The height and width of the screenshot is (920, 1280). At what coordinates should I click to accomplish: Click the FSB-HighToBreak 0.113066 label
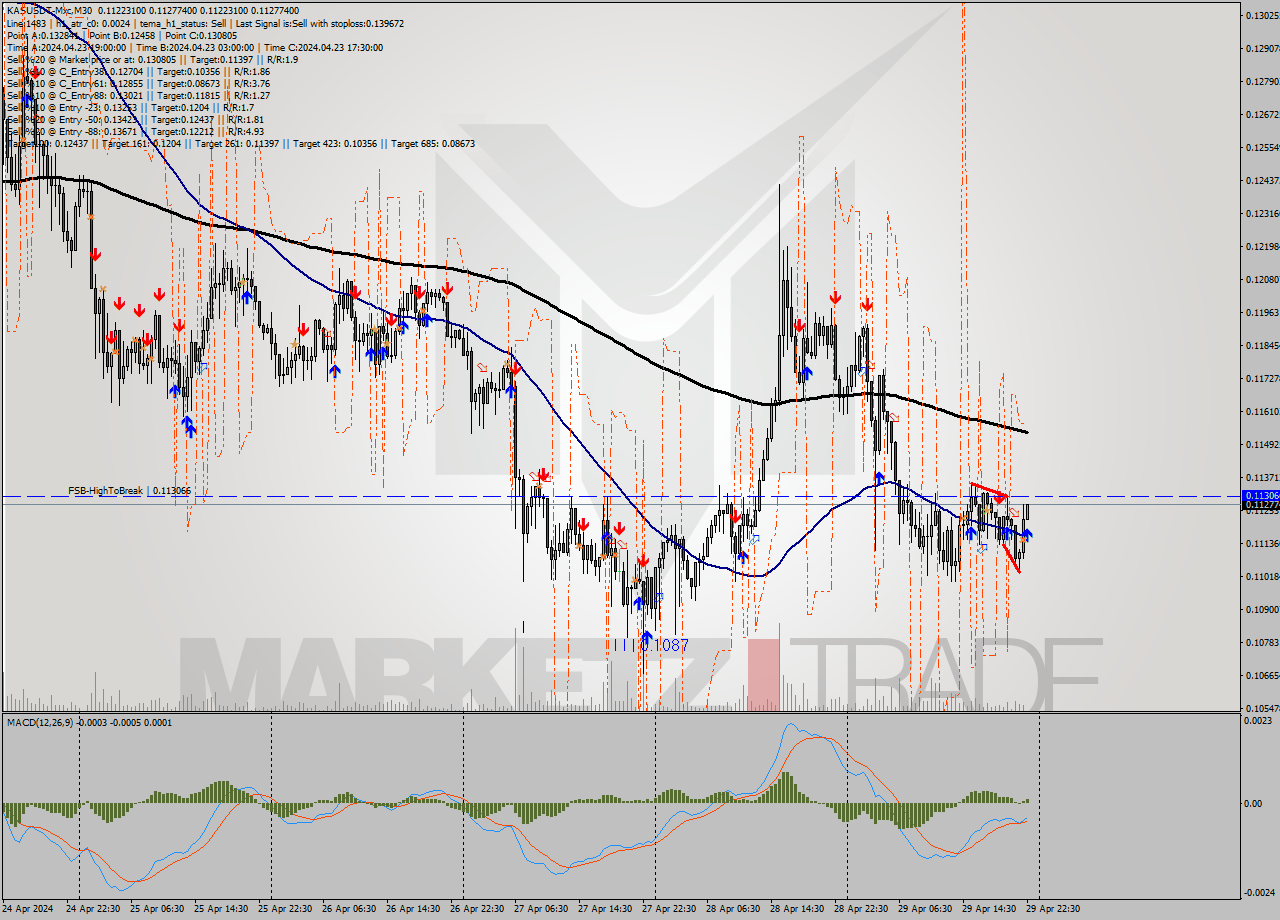tap(129, 491)
